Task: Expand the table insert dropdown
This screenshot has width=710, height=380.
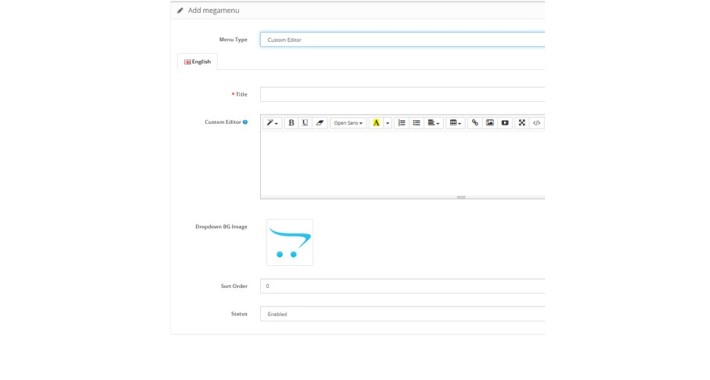Action: pyautogui.click(x=455, y=123)
